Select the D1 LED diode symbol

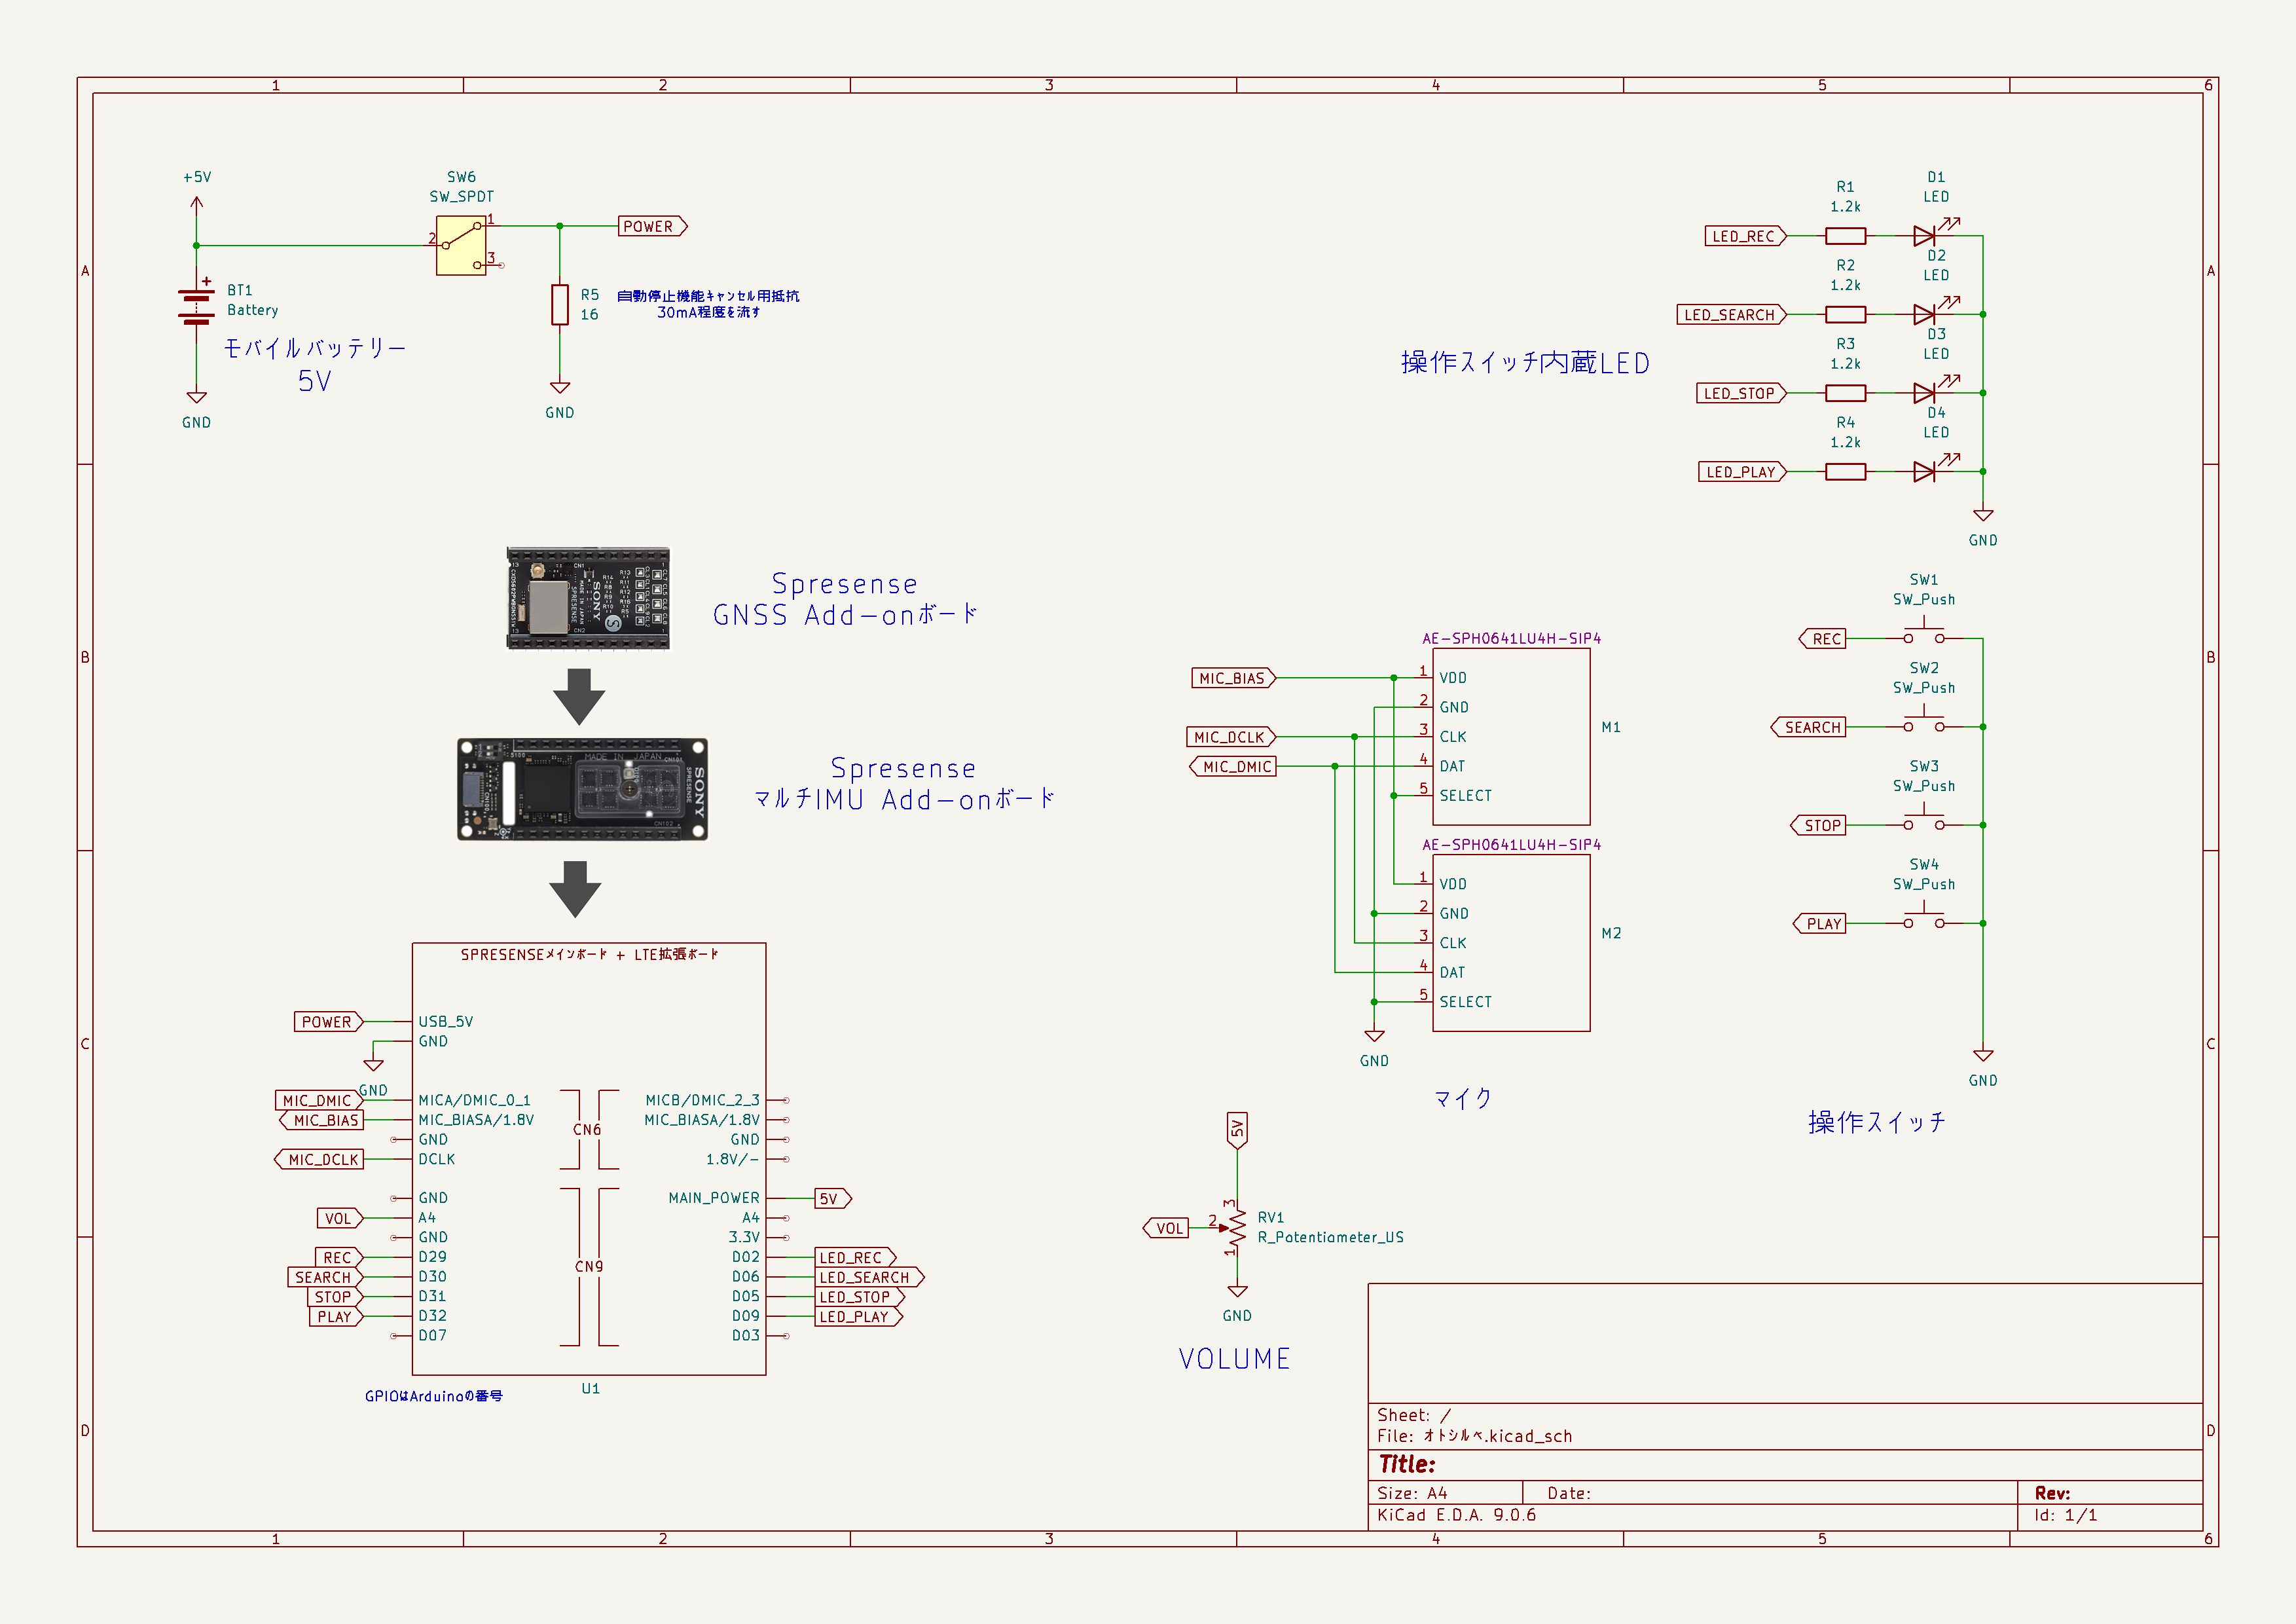tap(1924, 236)
